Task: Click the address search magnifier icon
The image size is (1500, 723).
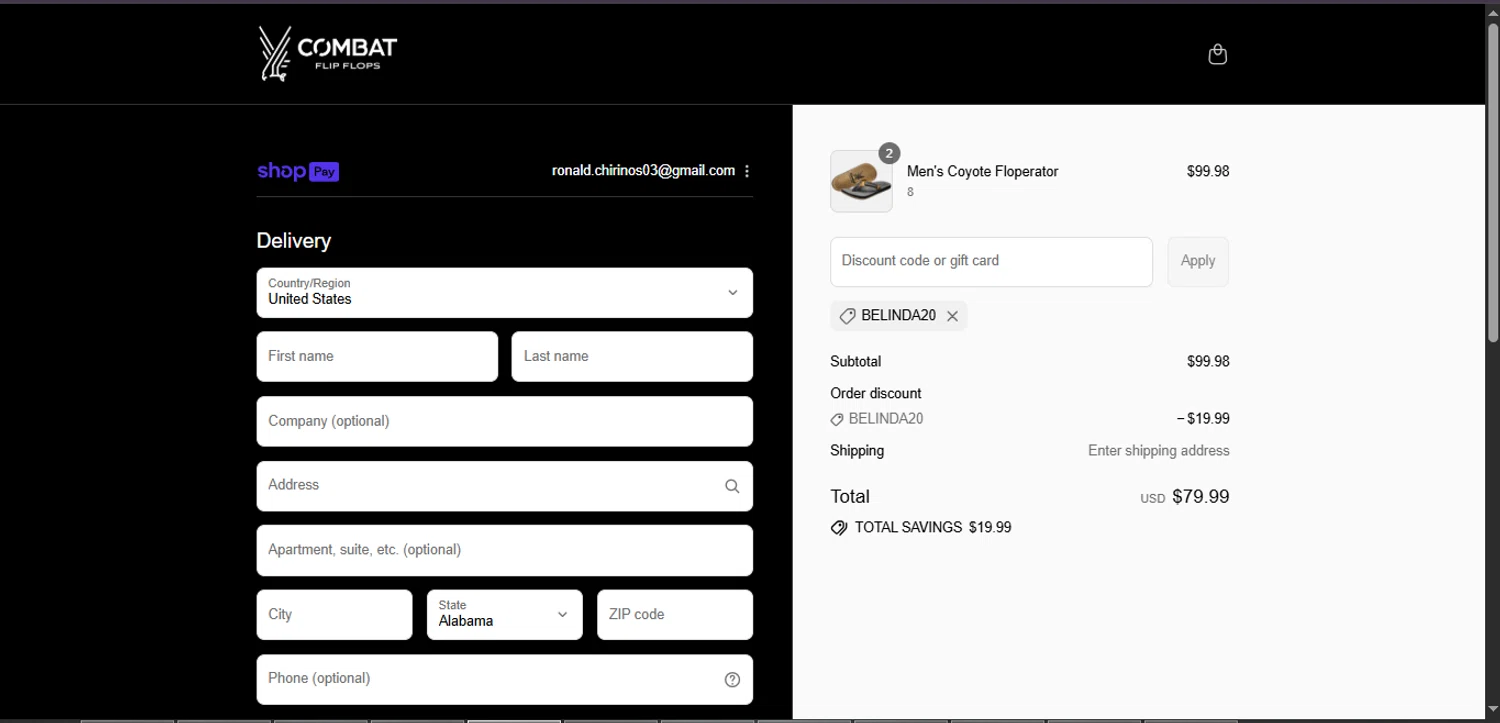Action: click(x=732, y=486)
